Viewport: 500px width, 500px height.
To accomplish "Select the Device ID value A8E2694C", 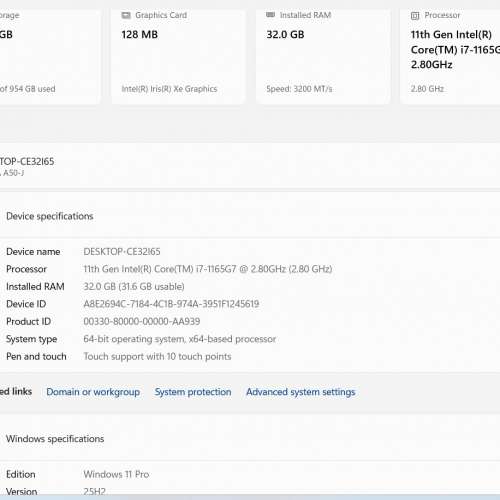I will pyautogui.click(x=171, y=304).
